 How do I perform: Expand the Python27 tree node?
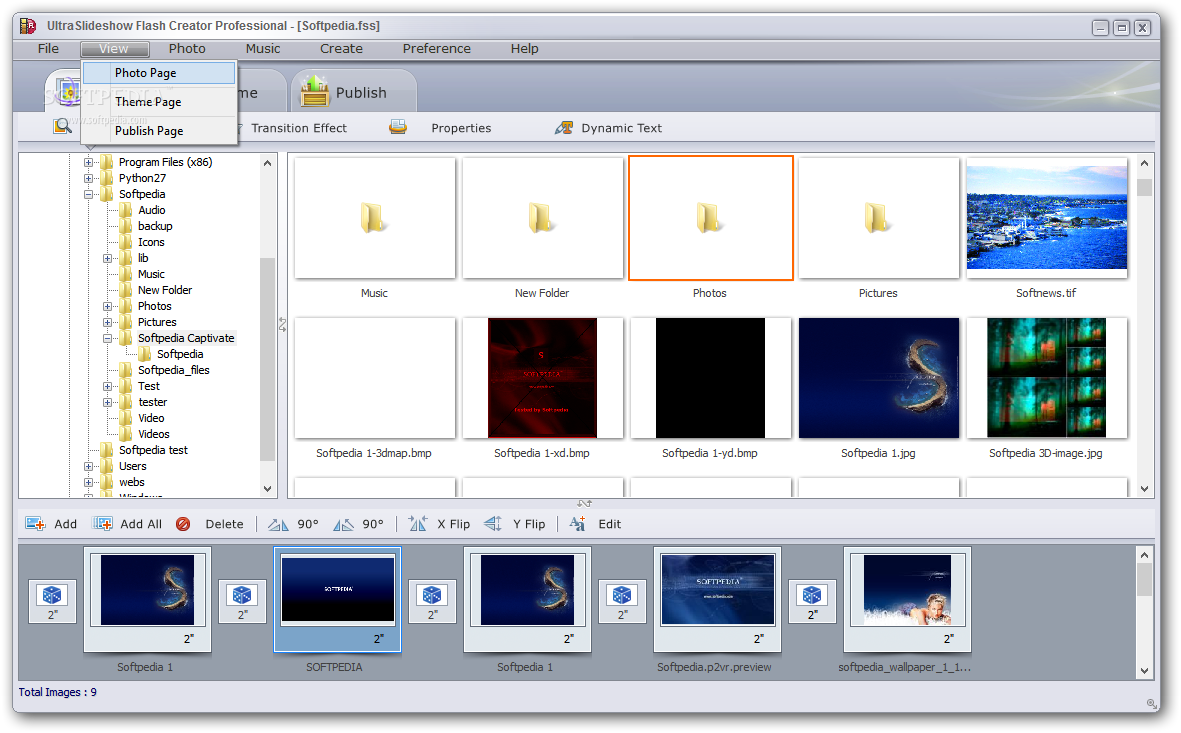(88, 179)
